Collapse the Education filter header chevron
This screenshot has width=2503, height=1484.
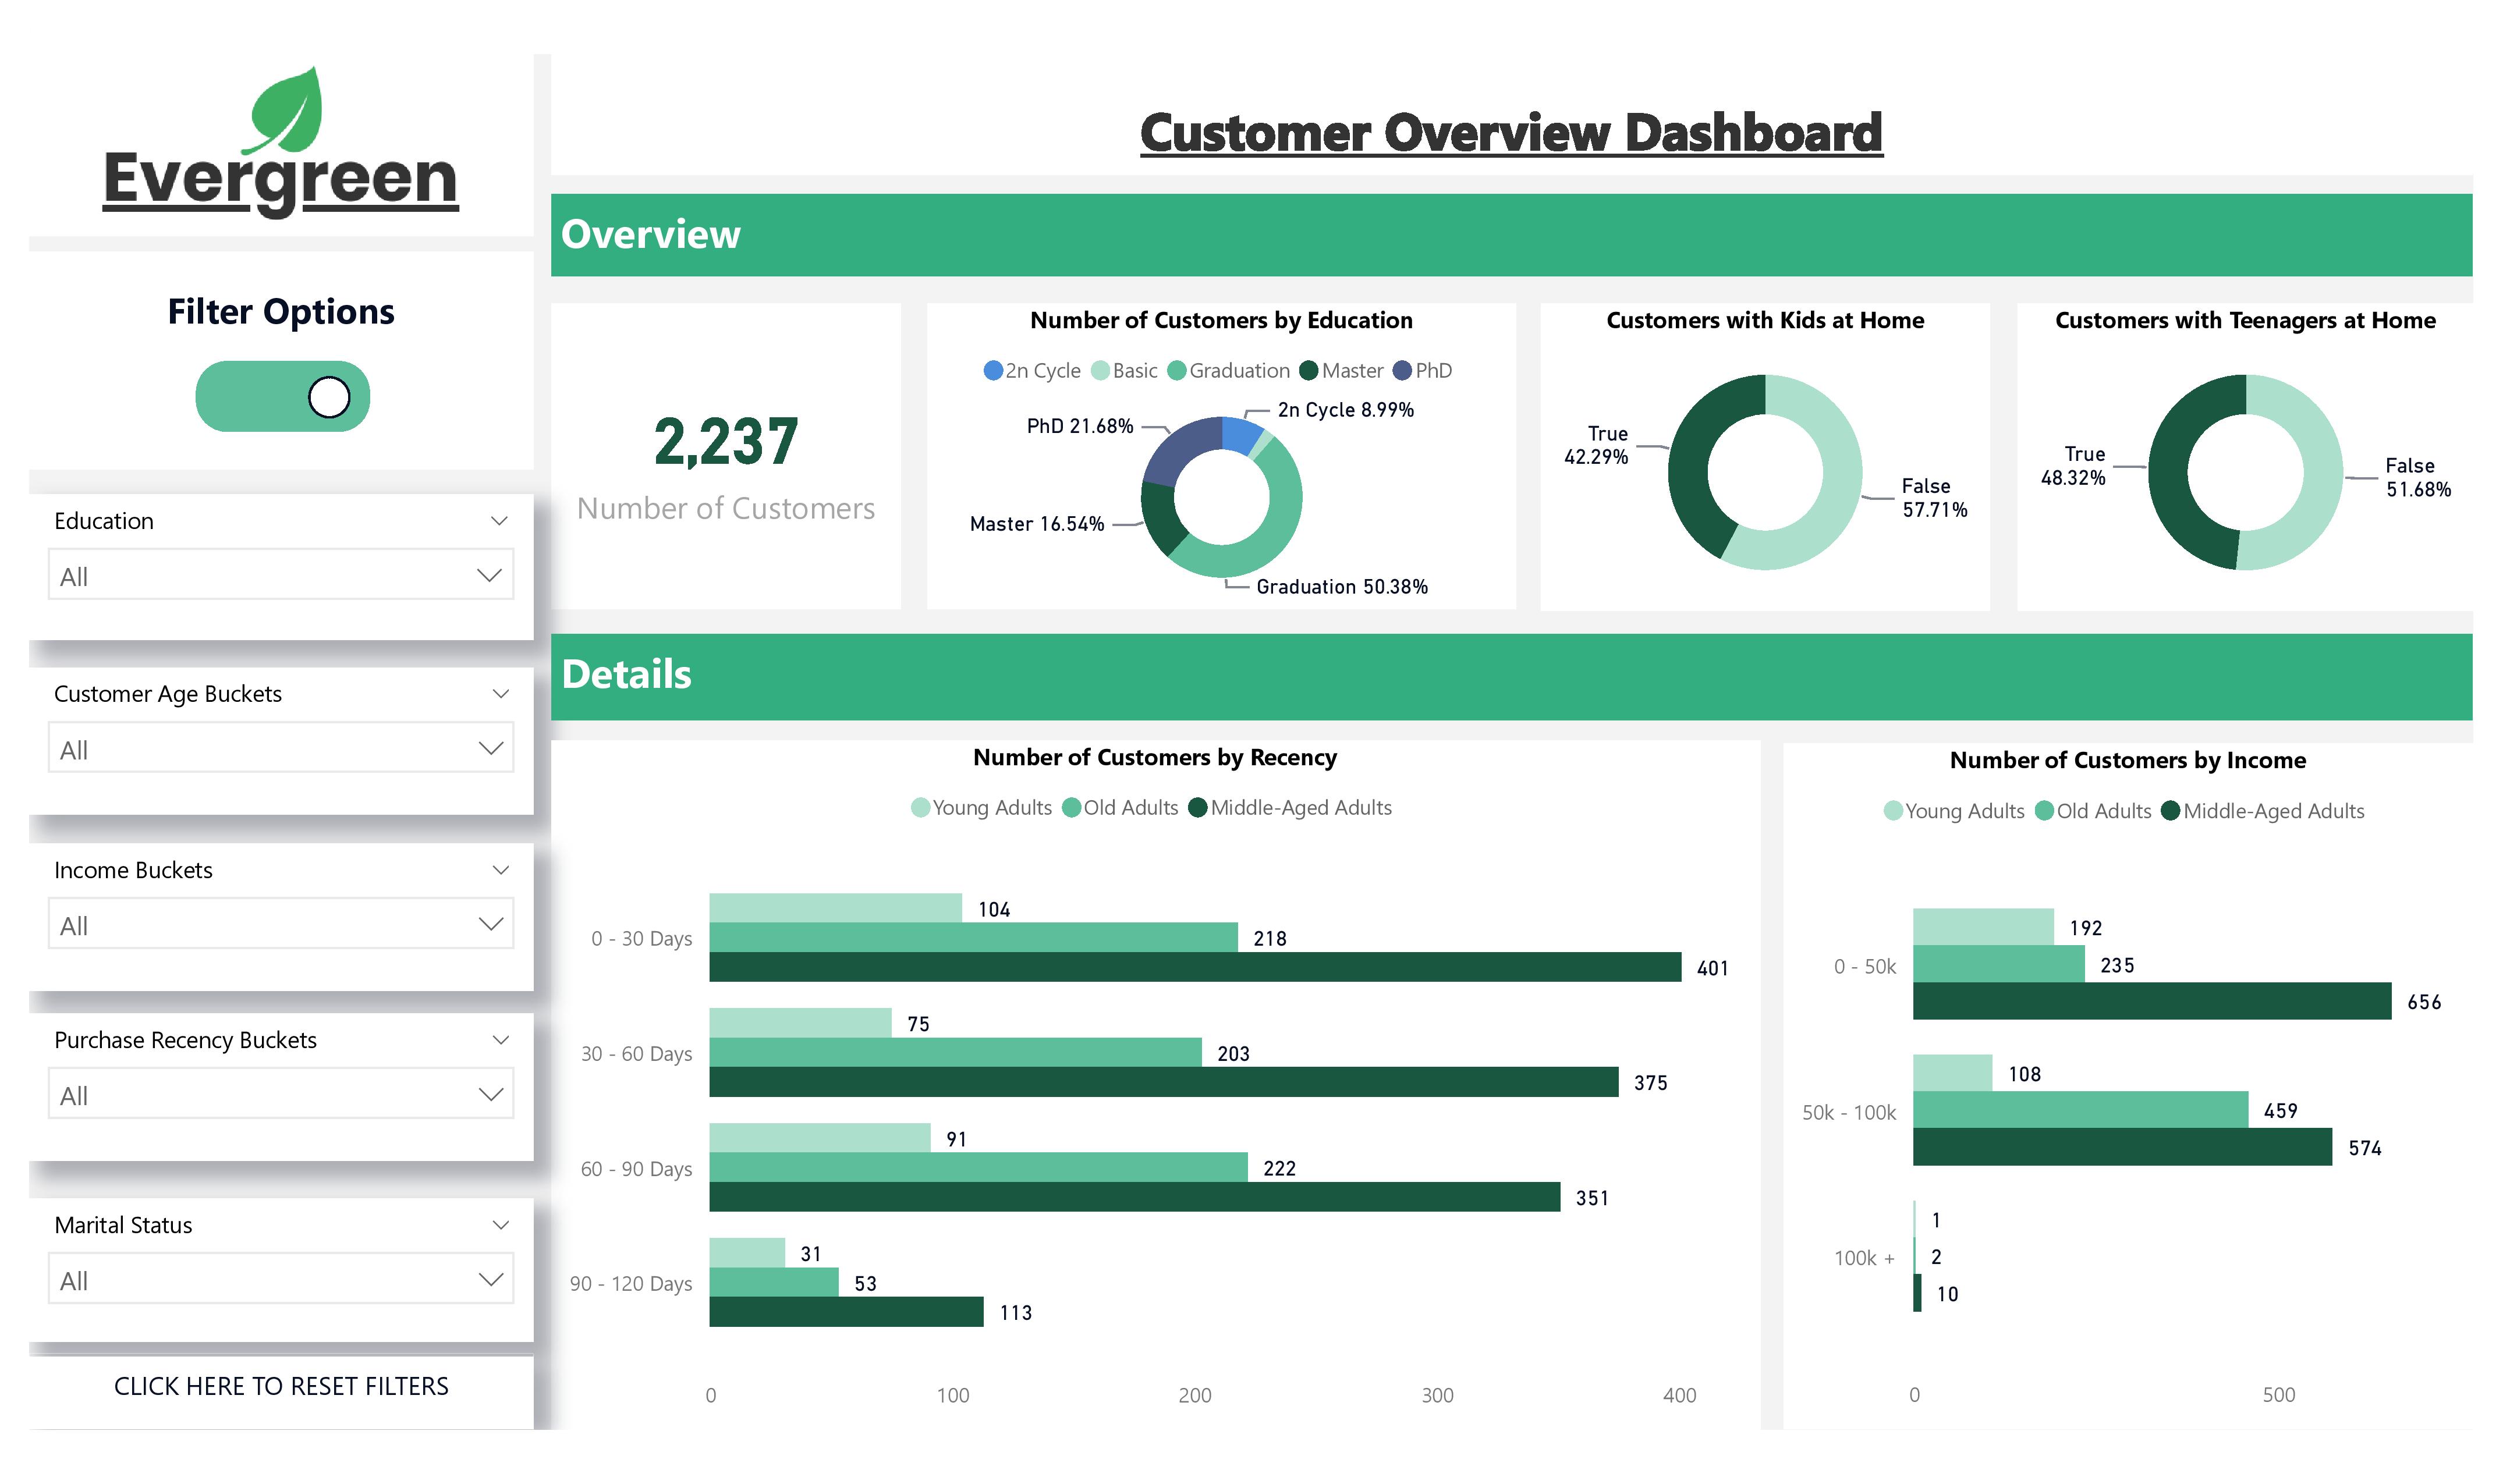click(x=499, y=521)
